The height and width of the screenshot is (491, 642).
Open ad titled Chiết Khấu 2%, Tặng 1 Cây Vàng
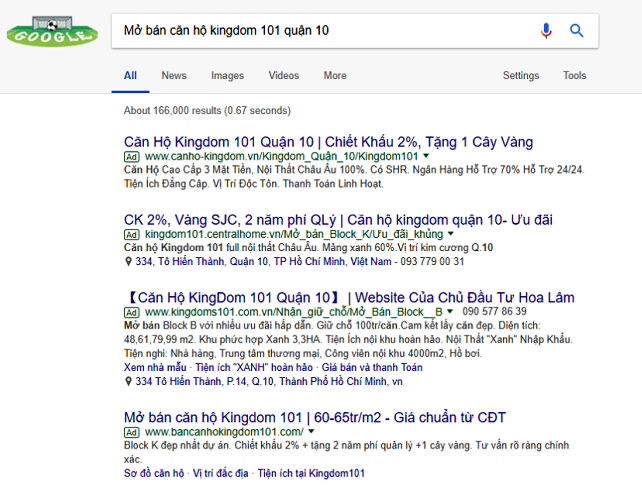(x=328, y=142)
